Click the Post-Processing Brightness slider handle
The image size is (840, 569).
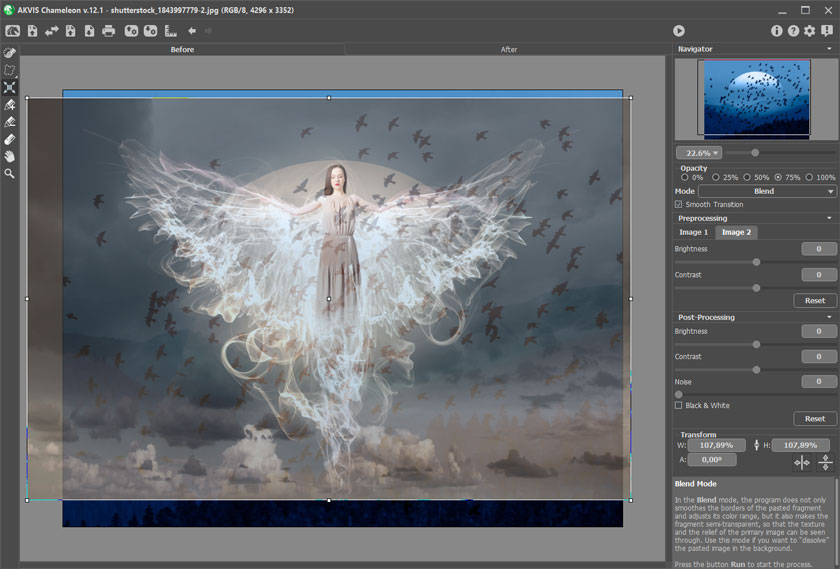(756, 345)
